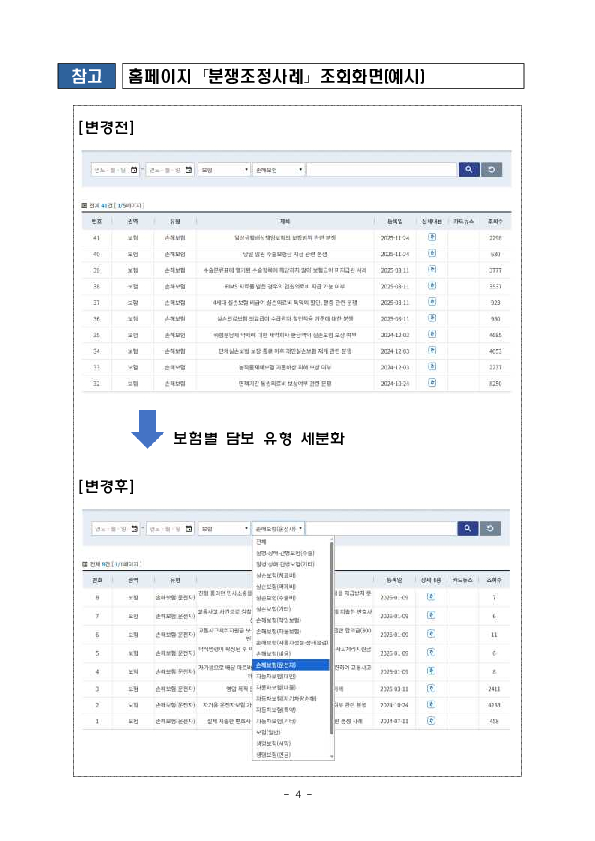
Task: Click reset arrow button in 변경전 panel
Action: point(491,169)
